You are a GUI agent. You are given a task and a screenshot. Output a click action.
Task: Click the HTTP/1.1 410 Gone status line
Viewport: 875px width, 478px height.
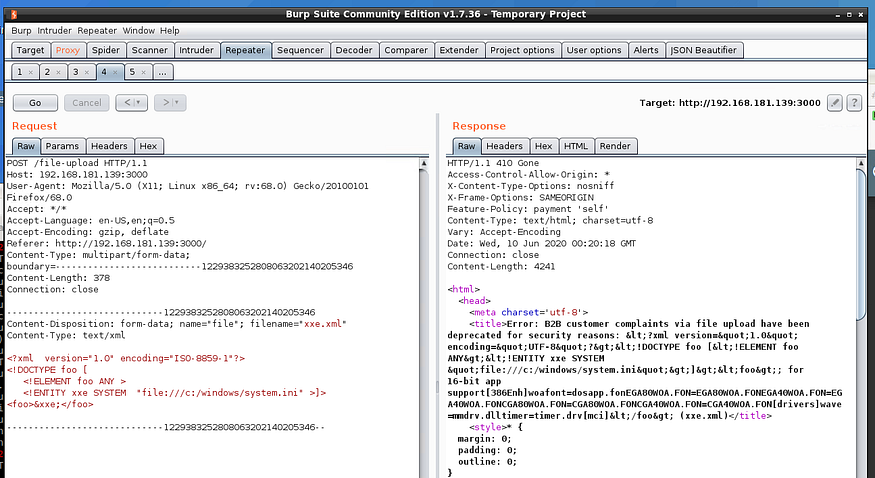pos(493,163)
